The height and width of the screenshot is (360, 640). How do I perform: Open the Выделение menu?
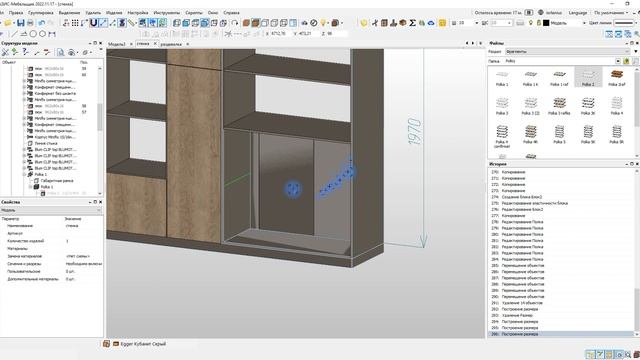tap(69, 13)
